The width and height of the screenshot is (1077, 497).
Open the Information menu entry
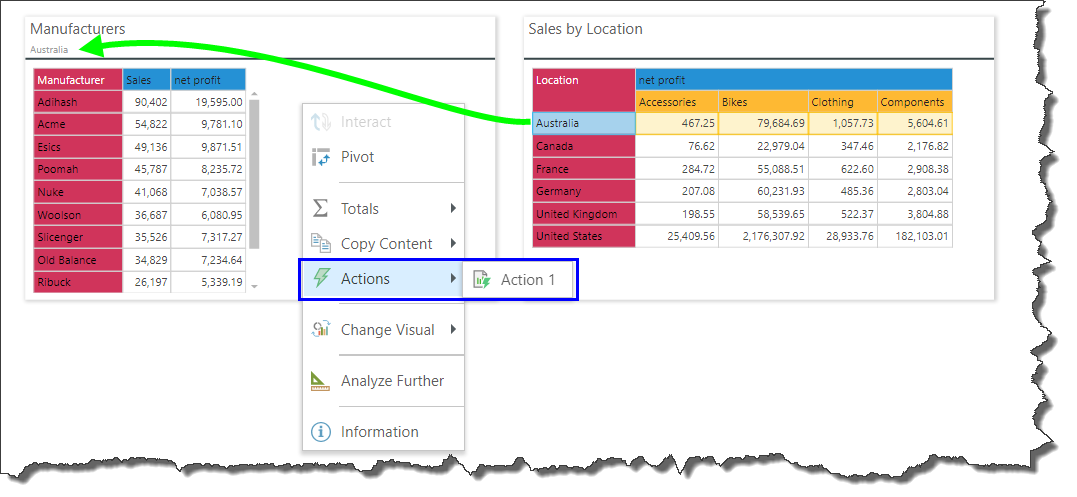pos(379,432)
